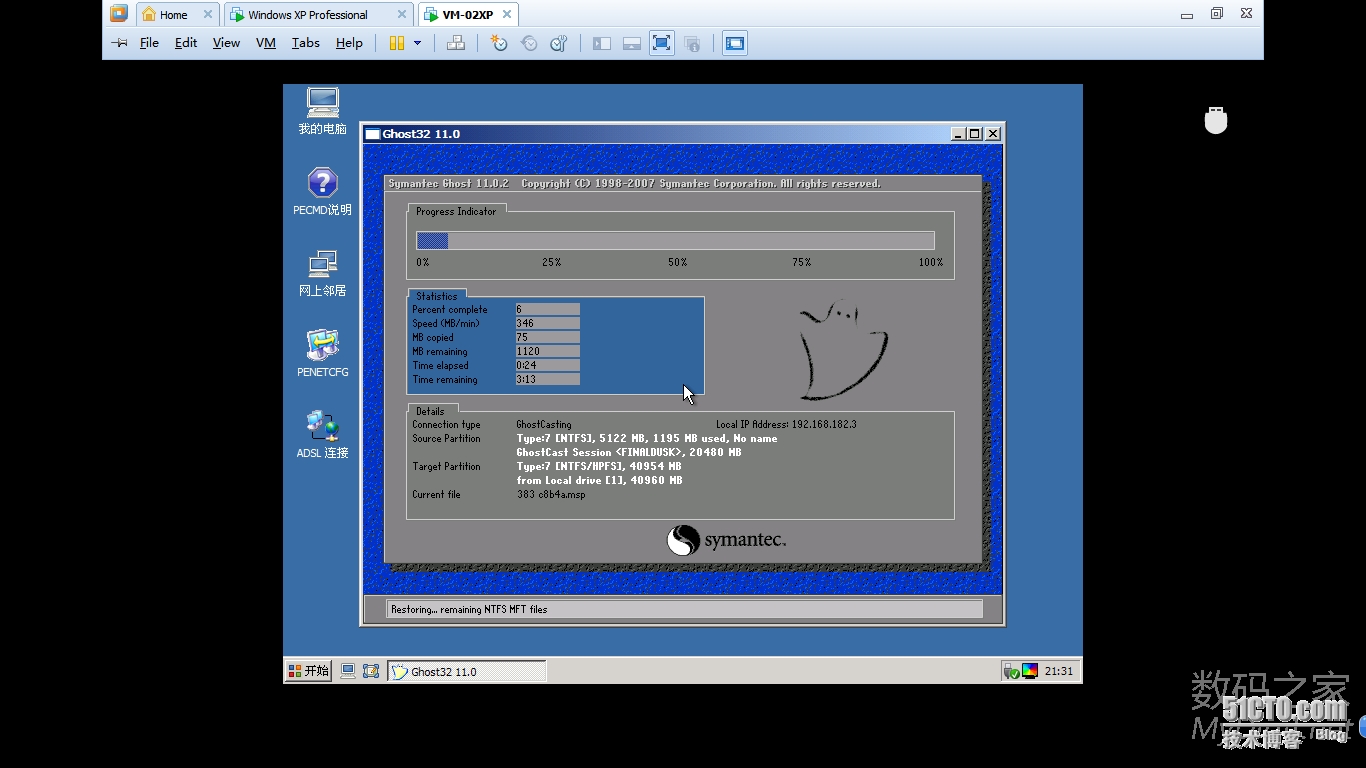The width and height of the screenshot is (1366, 768).
Task: Switch to Unity mode
Action: coord(692,43)
